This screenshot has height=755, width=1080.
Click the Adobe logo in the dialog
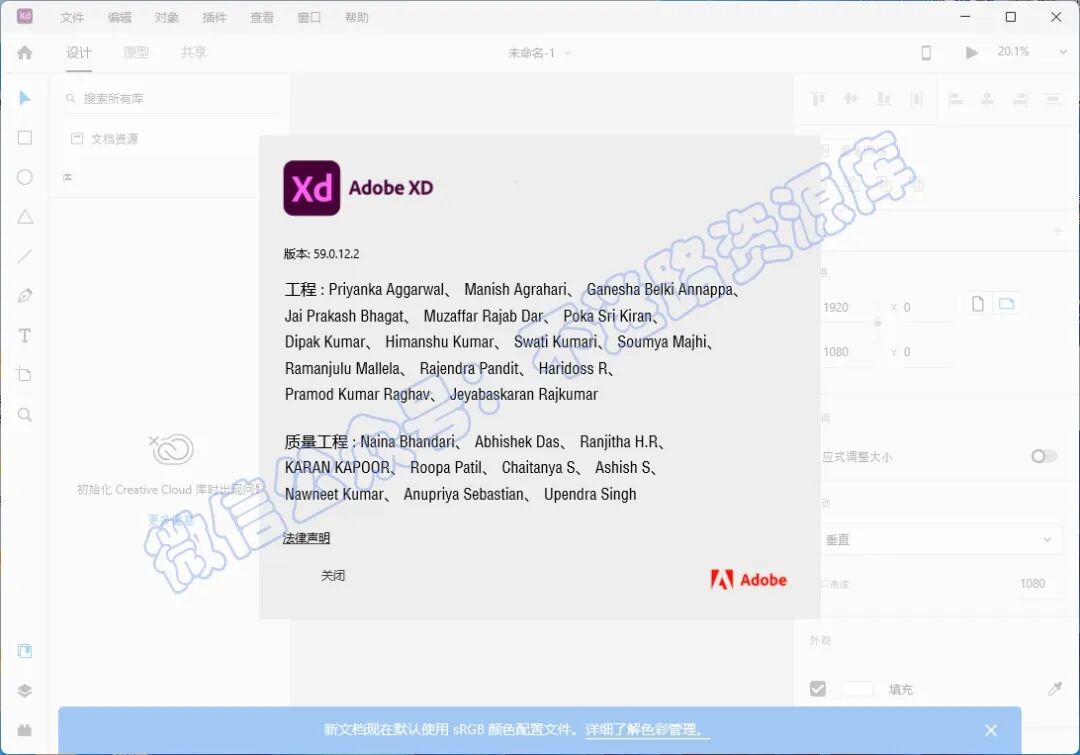click(748, 580)
